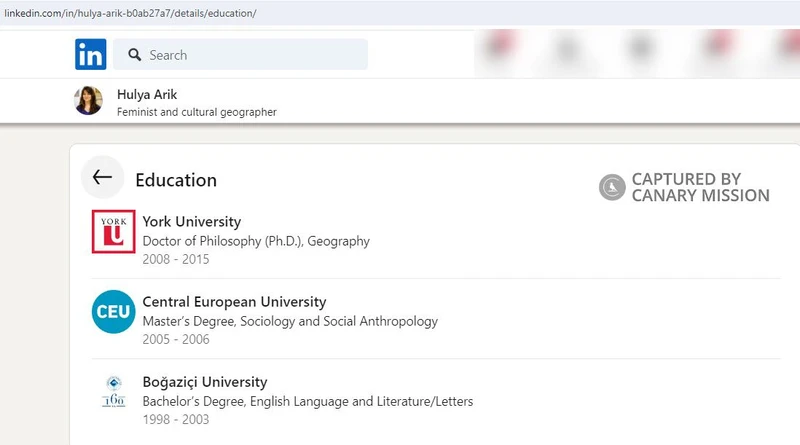Click the '2005 - 2006' date range
This screenshot has height=445, width=800.
pyautogui.click(x=176, y=339)
